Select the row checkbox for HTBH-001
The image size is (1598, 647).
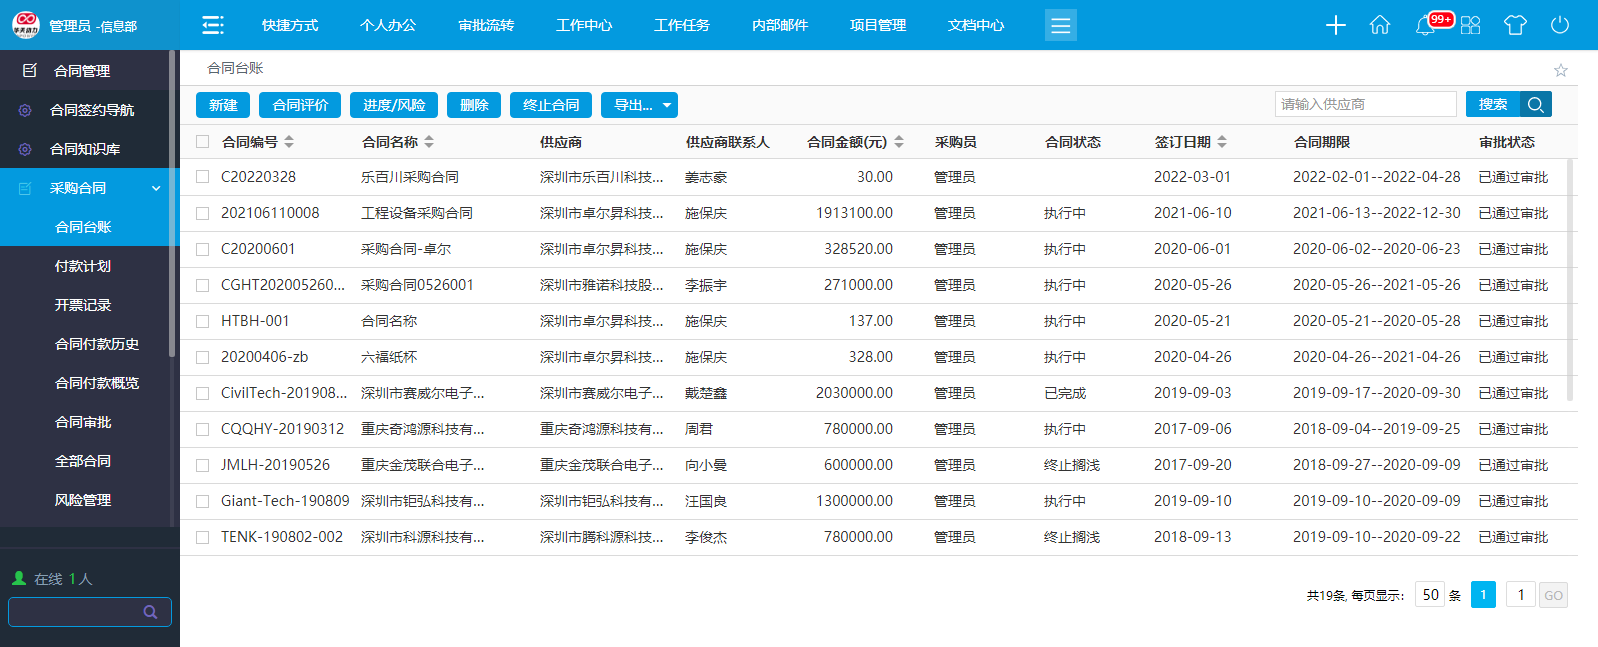click(203, 321)
